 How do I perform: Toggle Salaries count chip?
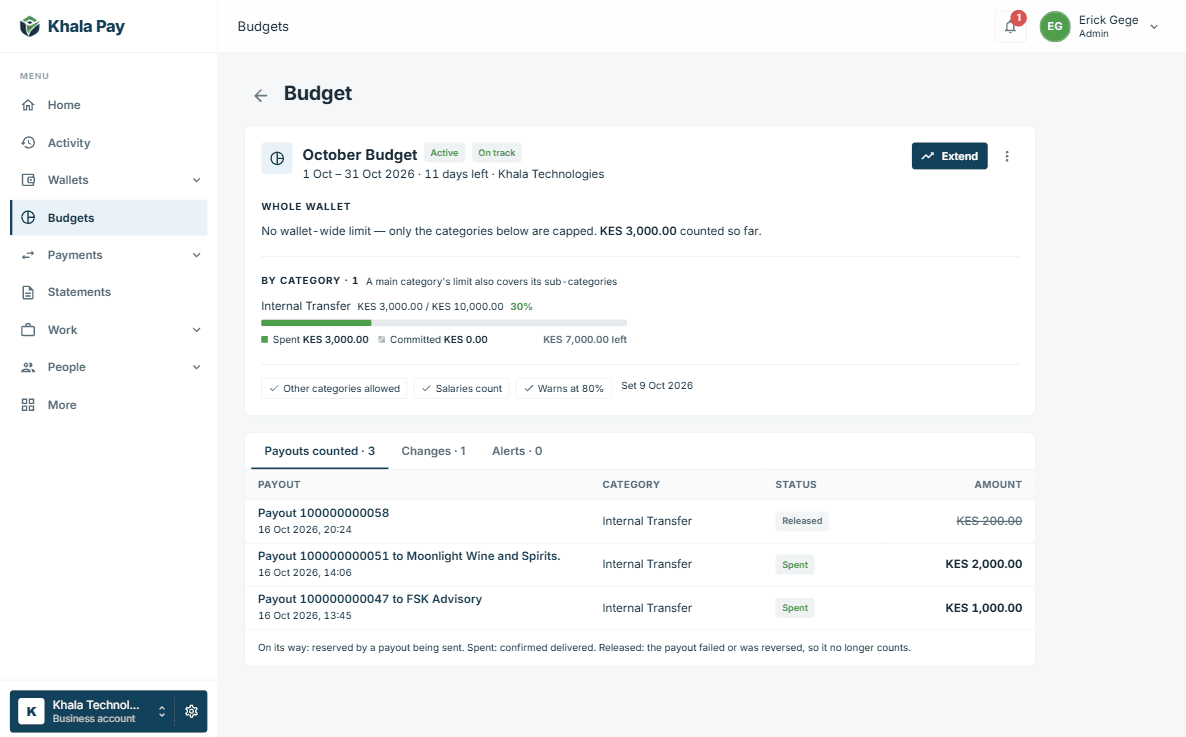coord(461,388)
